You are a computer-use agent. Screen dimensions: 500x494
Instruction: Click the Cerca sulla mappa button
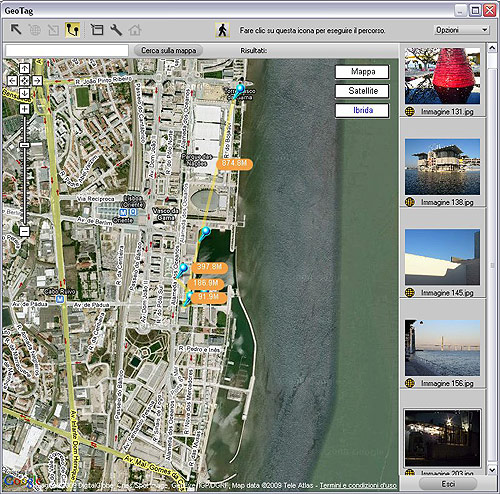click(168, 51)
